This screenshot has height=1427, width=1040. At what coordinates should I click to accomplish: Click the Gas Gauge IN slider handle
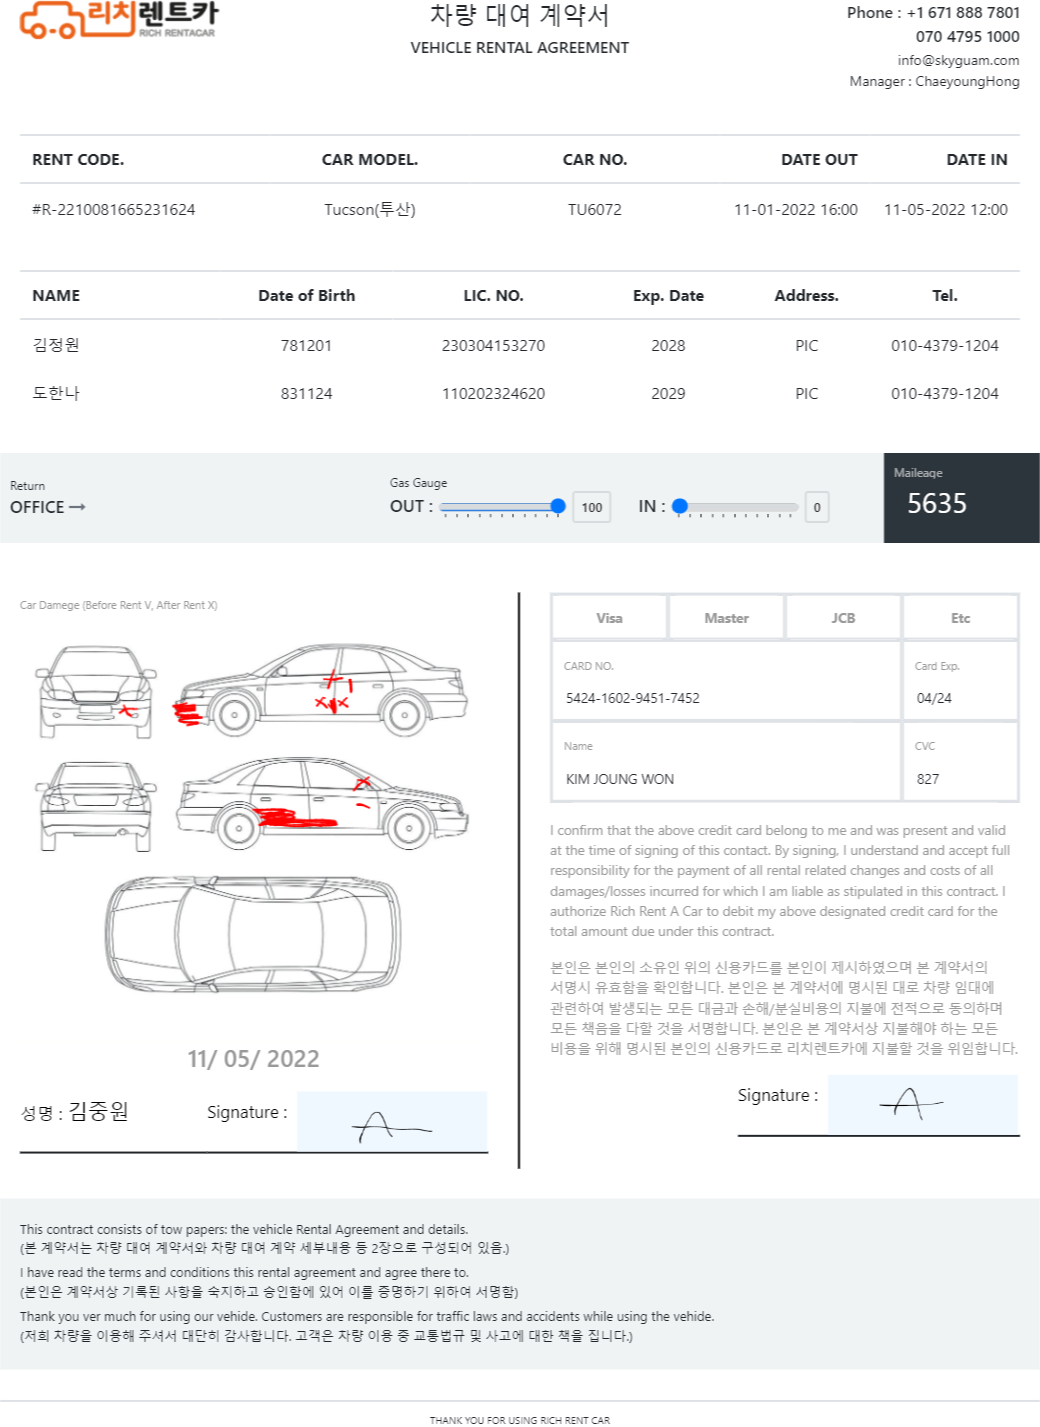click(680, 506)
